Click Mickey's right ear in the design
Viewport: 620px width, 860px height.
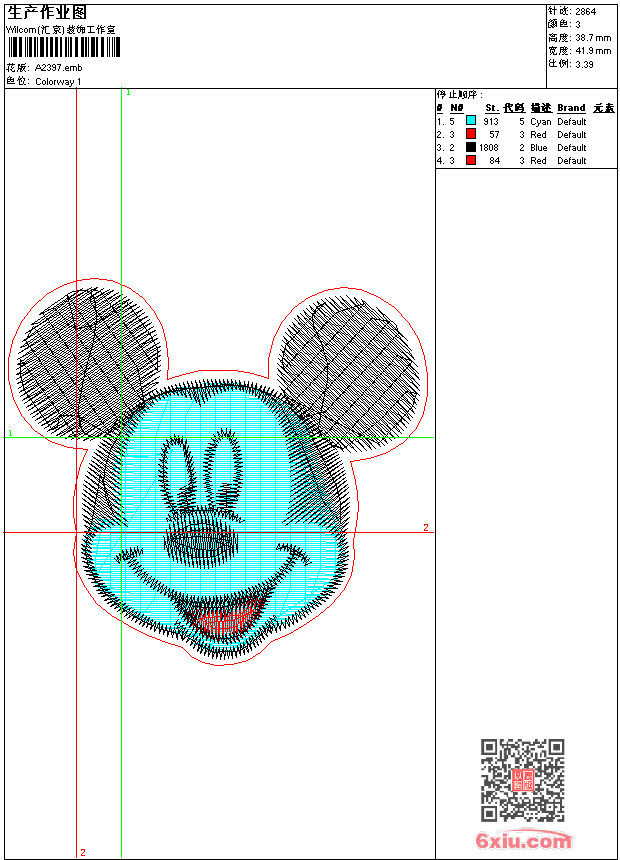point(347,365)
